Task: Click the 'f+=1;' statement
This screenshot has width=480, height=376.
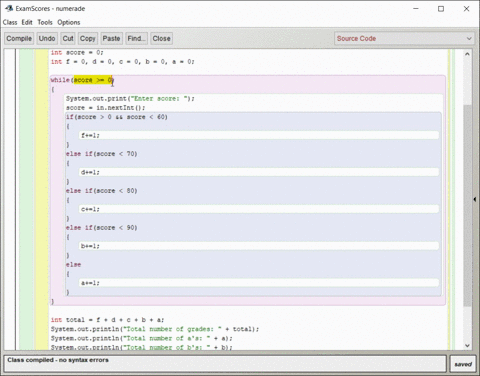Action: click(90, 135)
